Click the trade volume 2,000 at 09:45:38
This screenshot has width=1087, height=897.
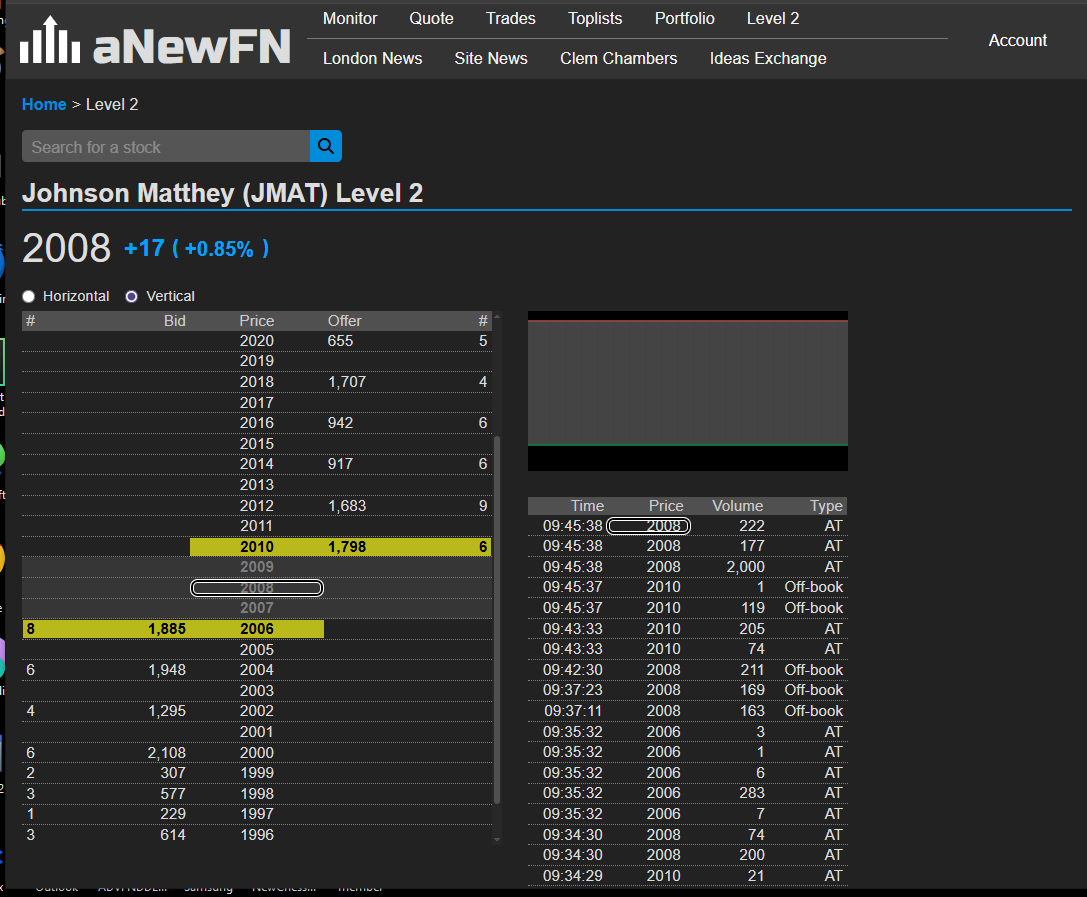[x=745, y=567]
